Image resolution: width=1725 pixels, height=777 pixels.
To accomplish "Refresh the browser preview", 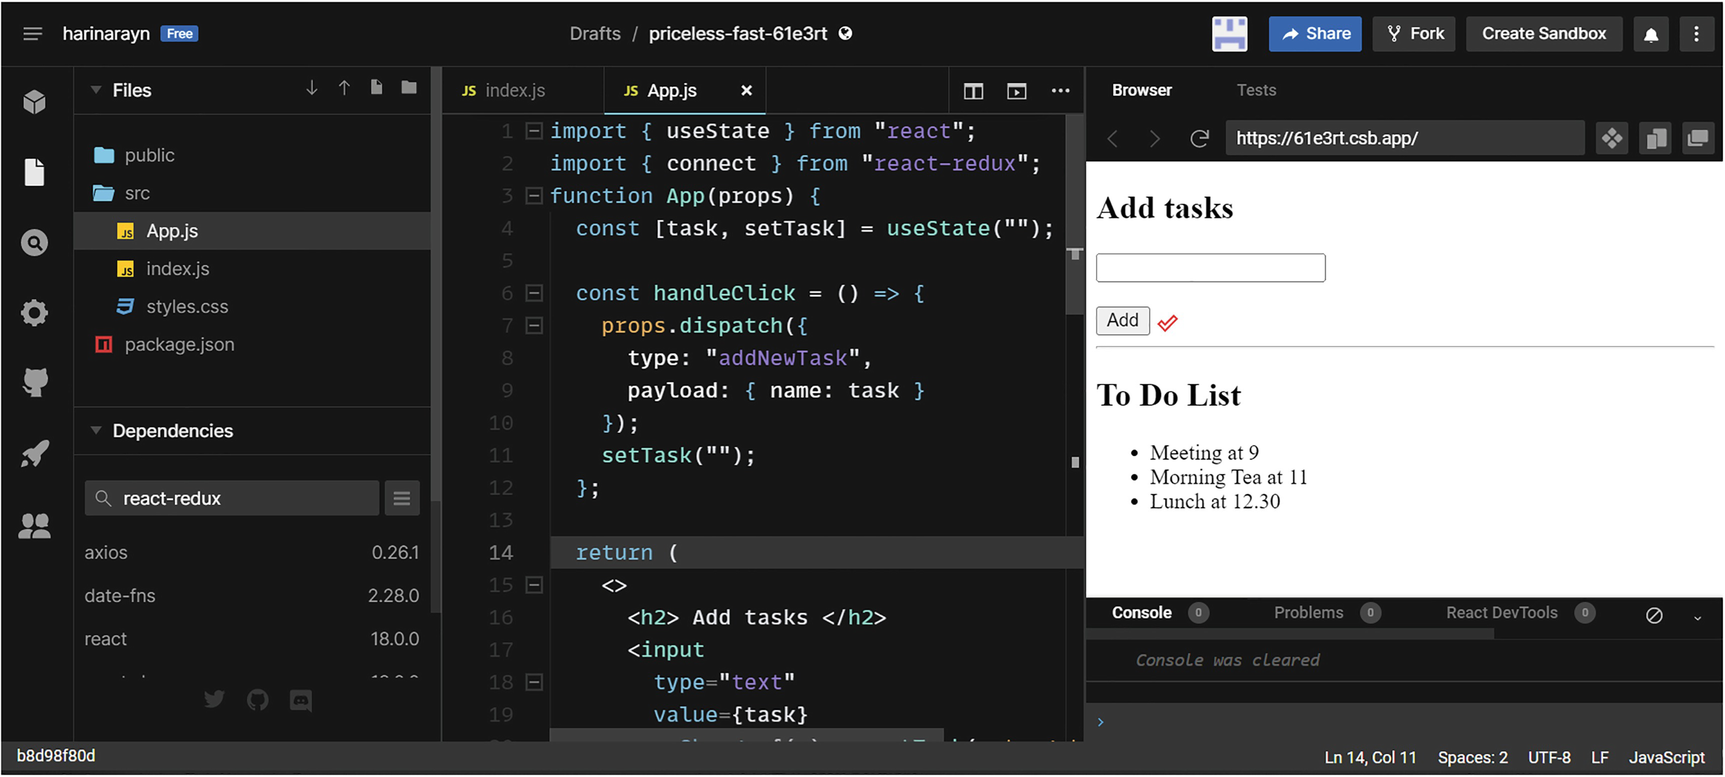I will click(x=1199, y=138).
